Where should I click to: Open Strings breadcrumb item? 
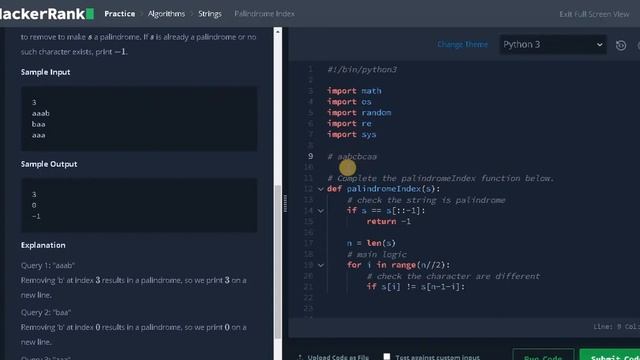(210, 14)
